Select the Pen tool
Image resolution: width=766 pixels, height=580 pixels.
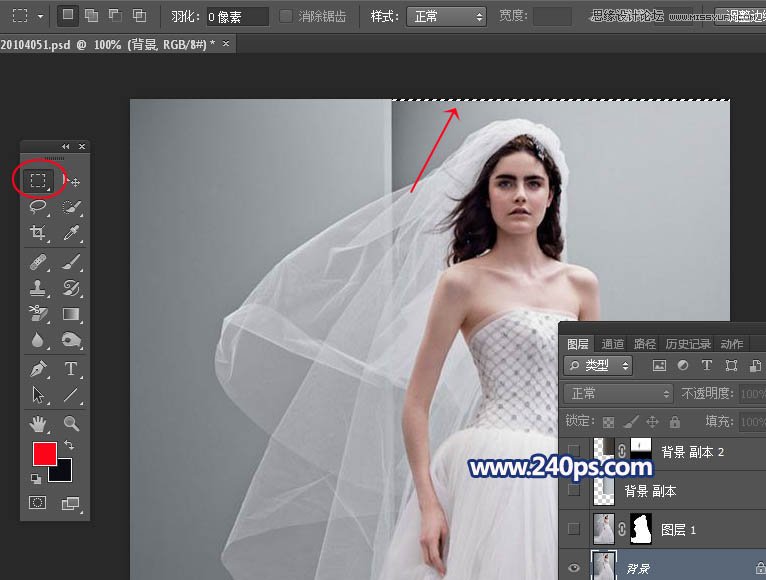tap(38, 368)
